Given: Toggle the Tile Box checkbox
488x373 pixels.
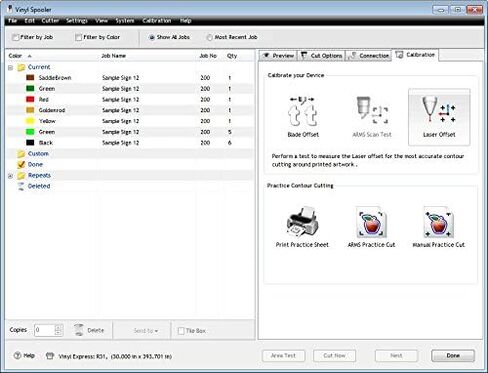Looking at the screenshot, I should (x=181, y=331).
